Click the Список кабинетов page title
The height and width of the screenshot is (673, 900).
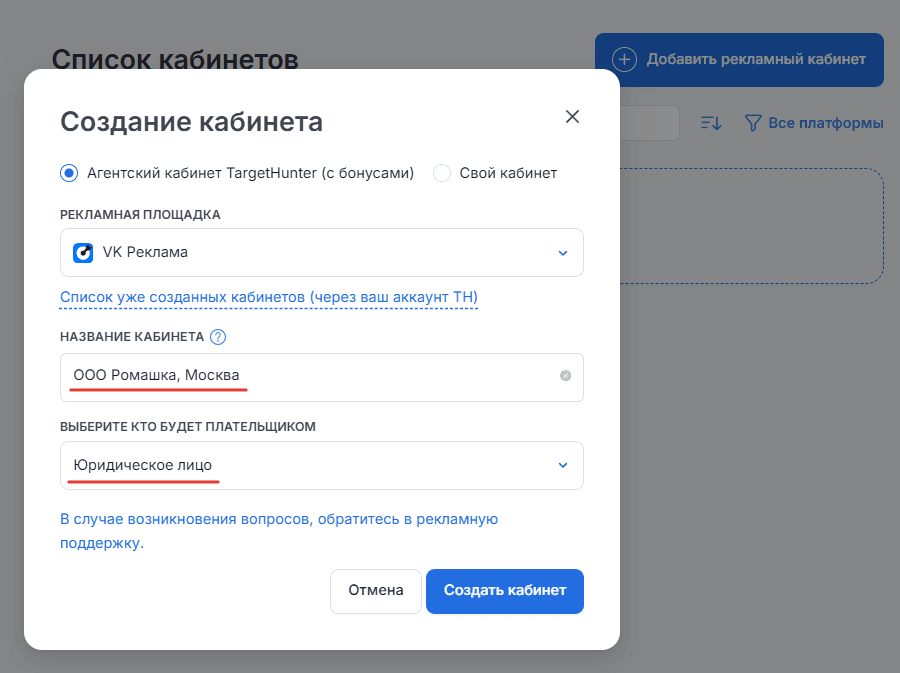pos(175,59)
